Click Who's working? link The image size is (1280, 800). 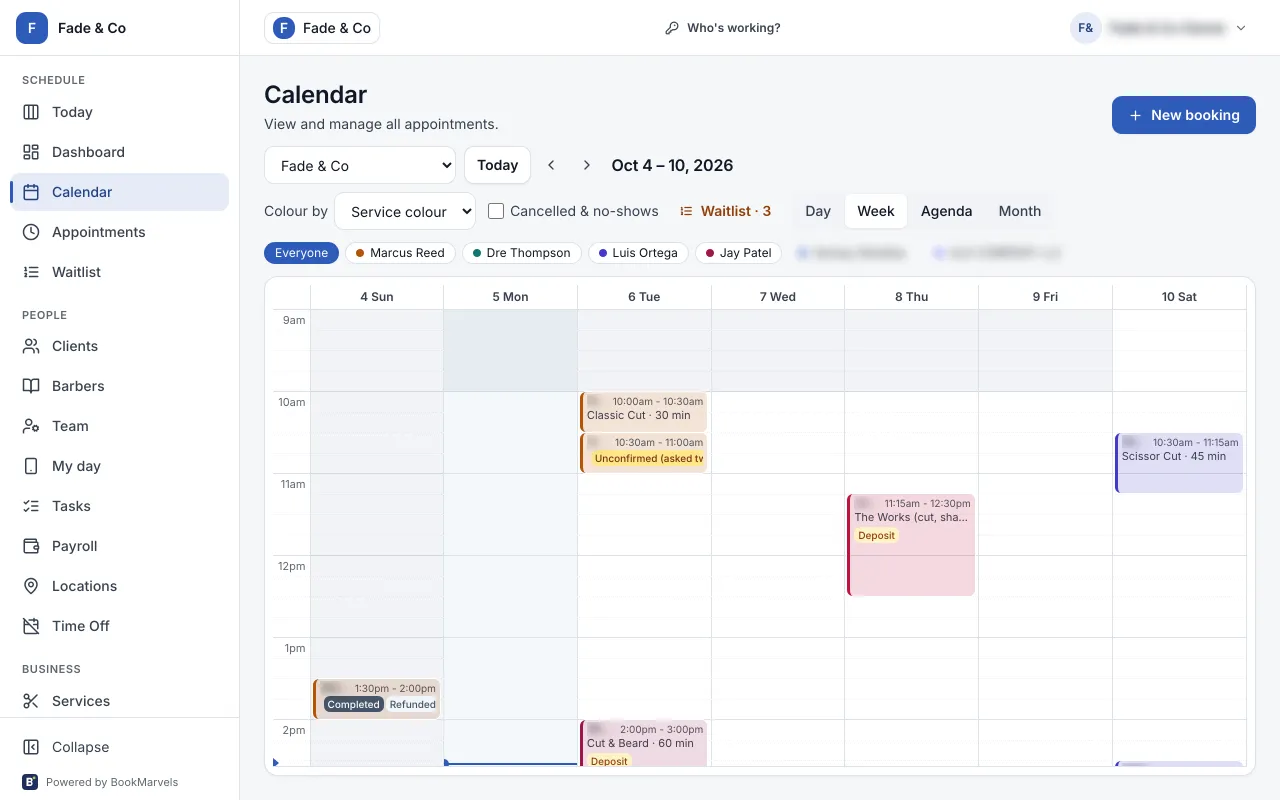pos(722,28)
